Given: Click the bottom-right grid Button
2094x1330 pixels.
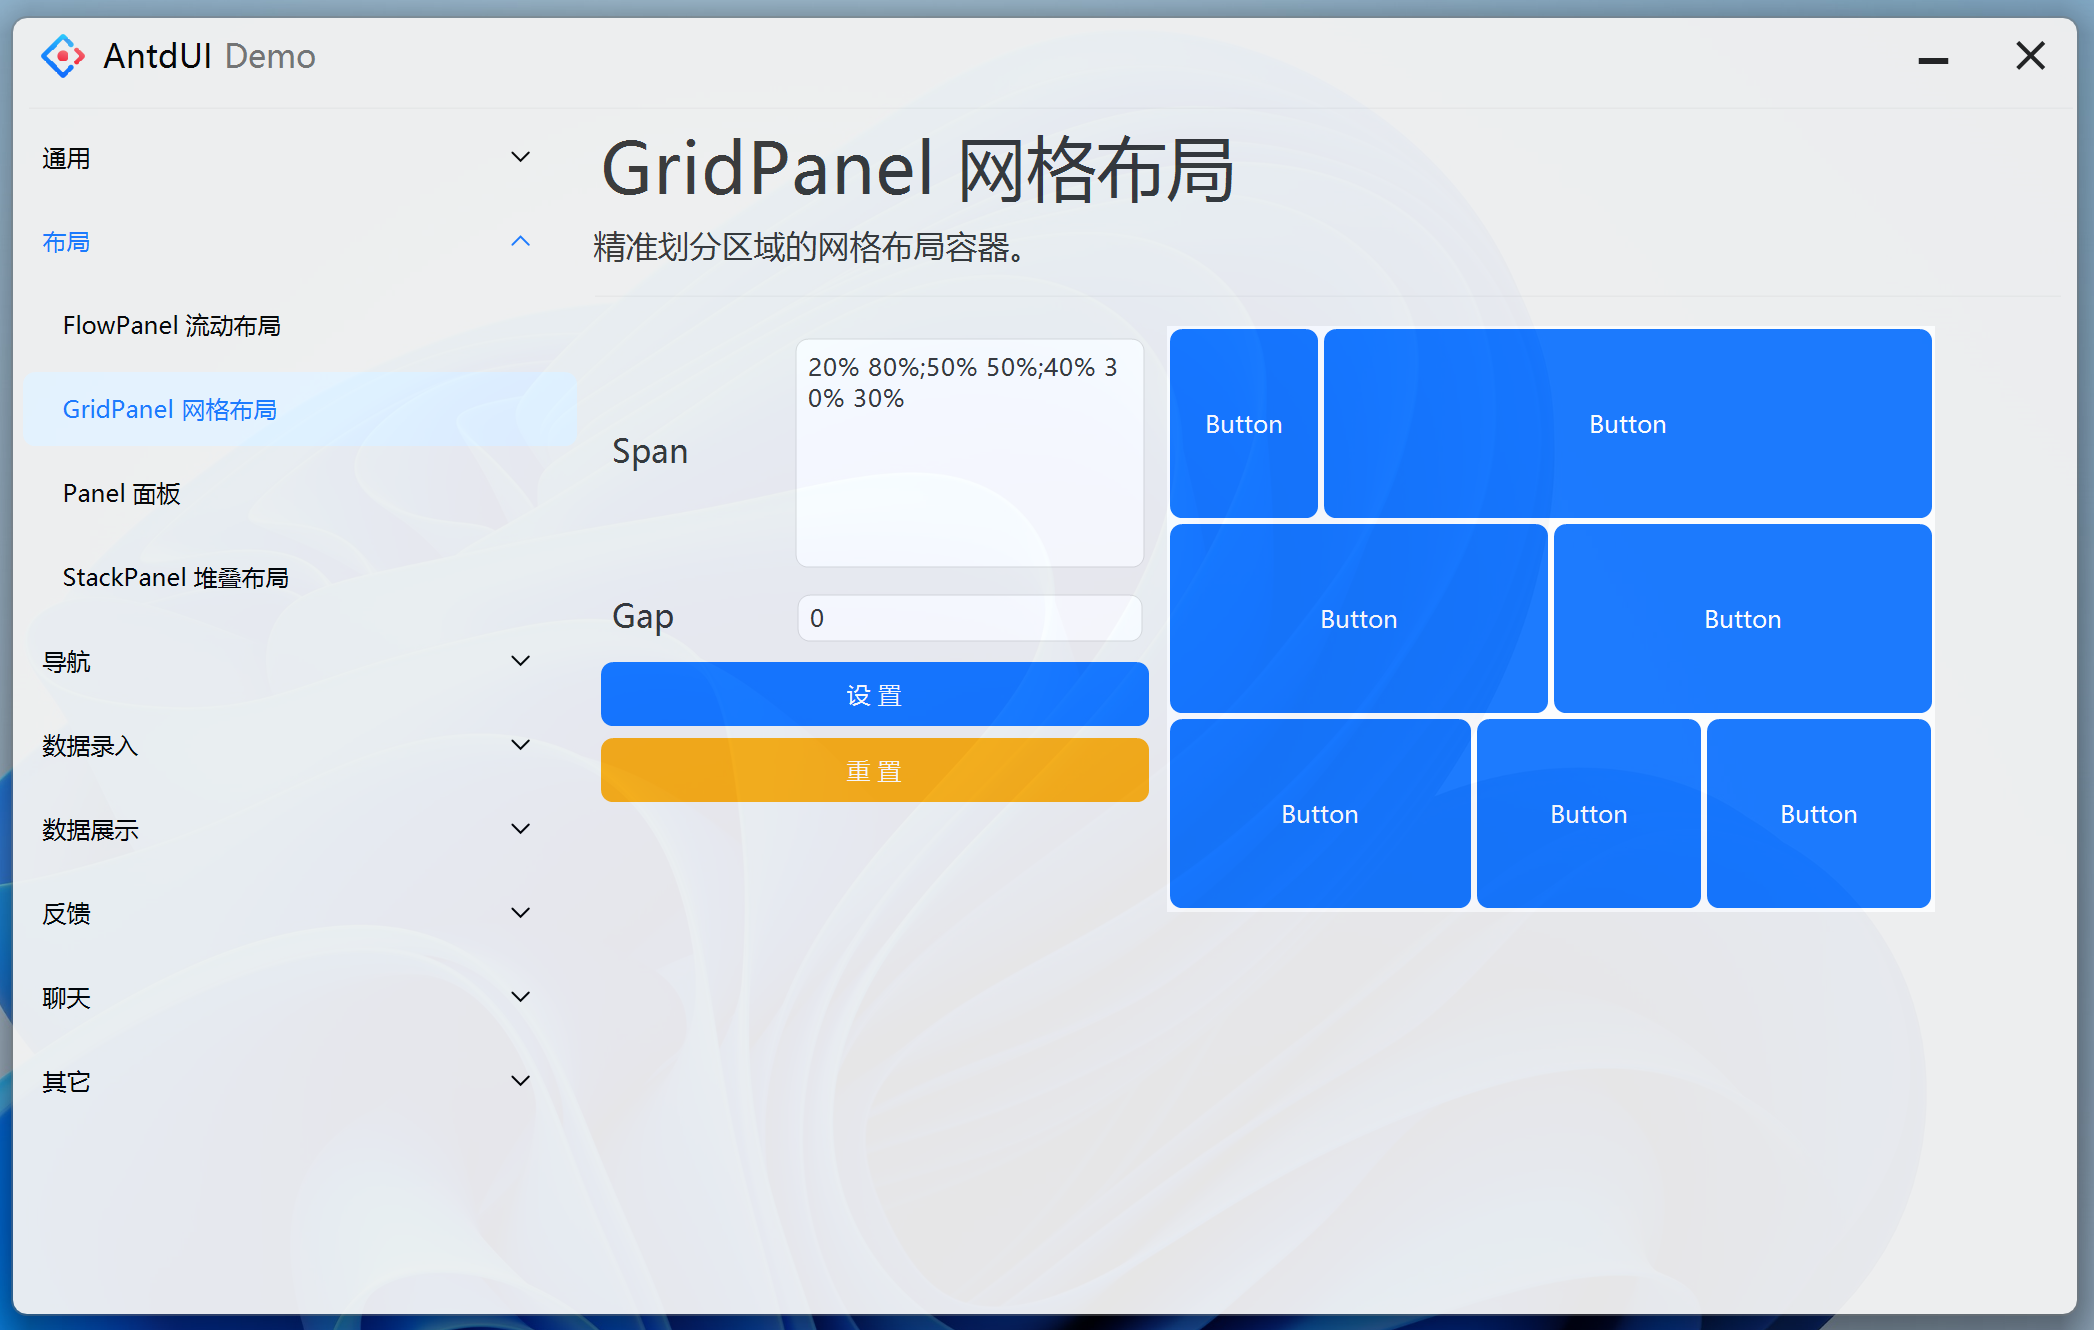Looking at the screenshot, I should [1817, 814].
